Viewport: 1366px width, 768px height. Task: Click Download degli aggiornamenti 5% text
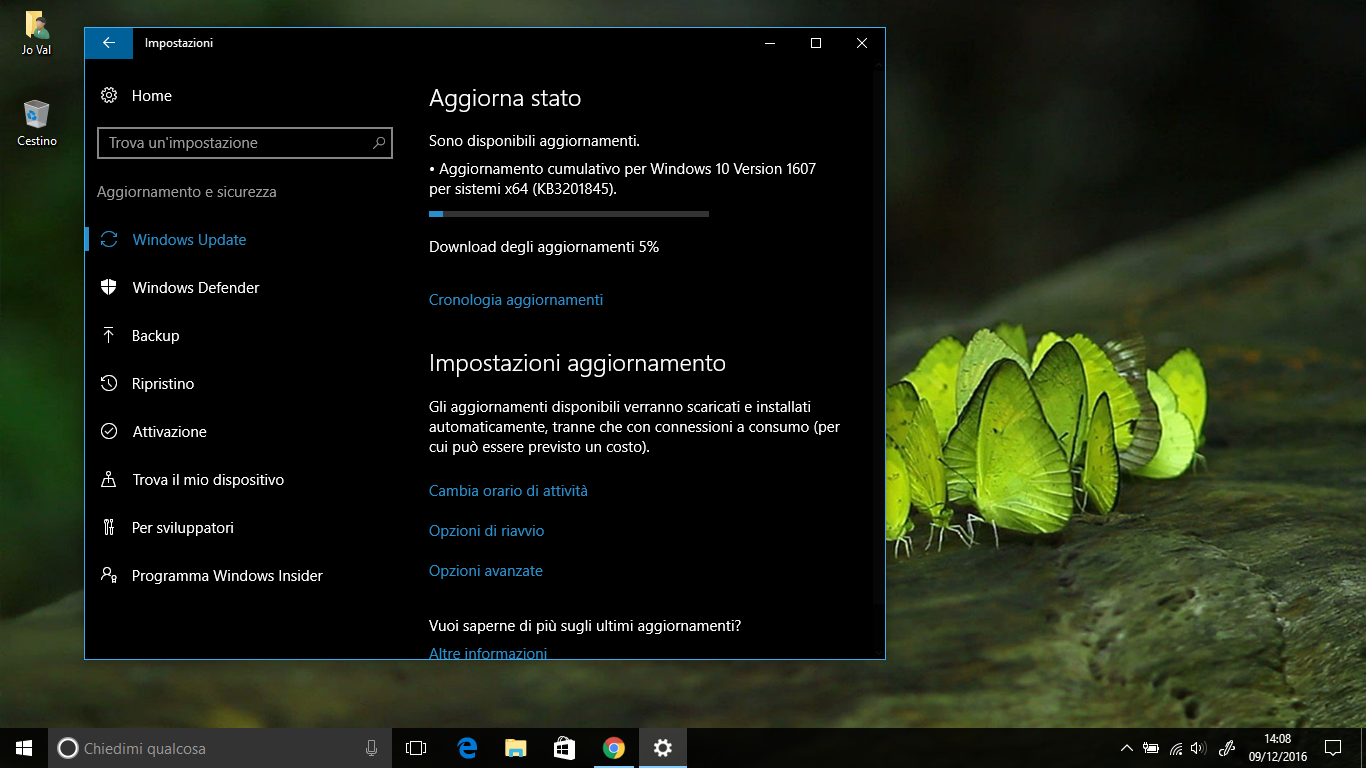[544, 247]
